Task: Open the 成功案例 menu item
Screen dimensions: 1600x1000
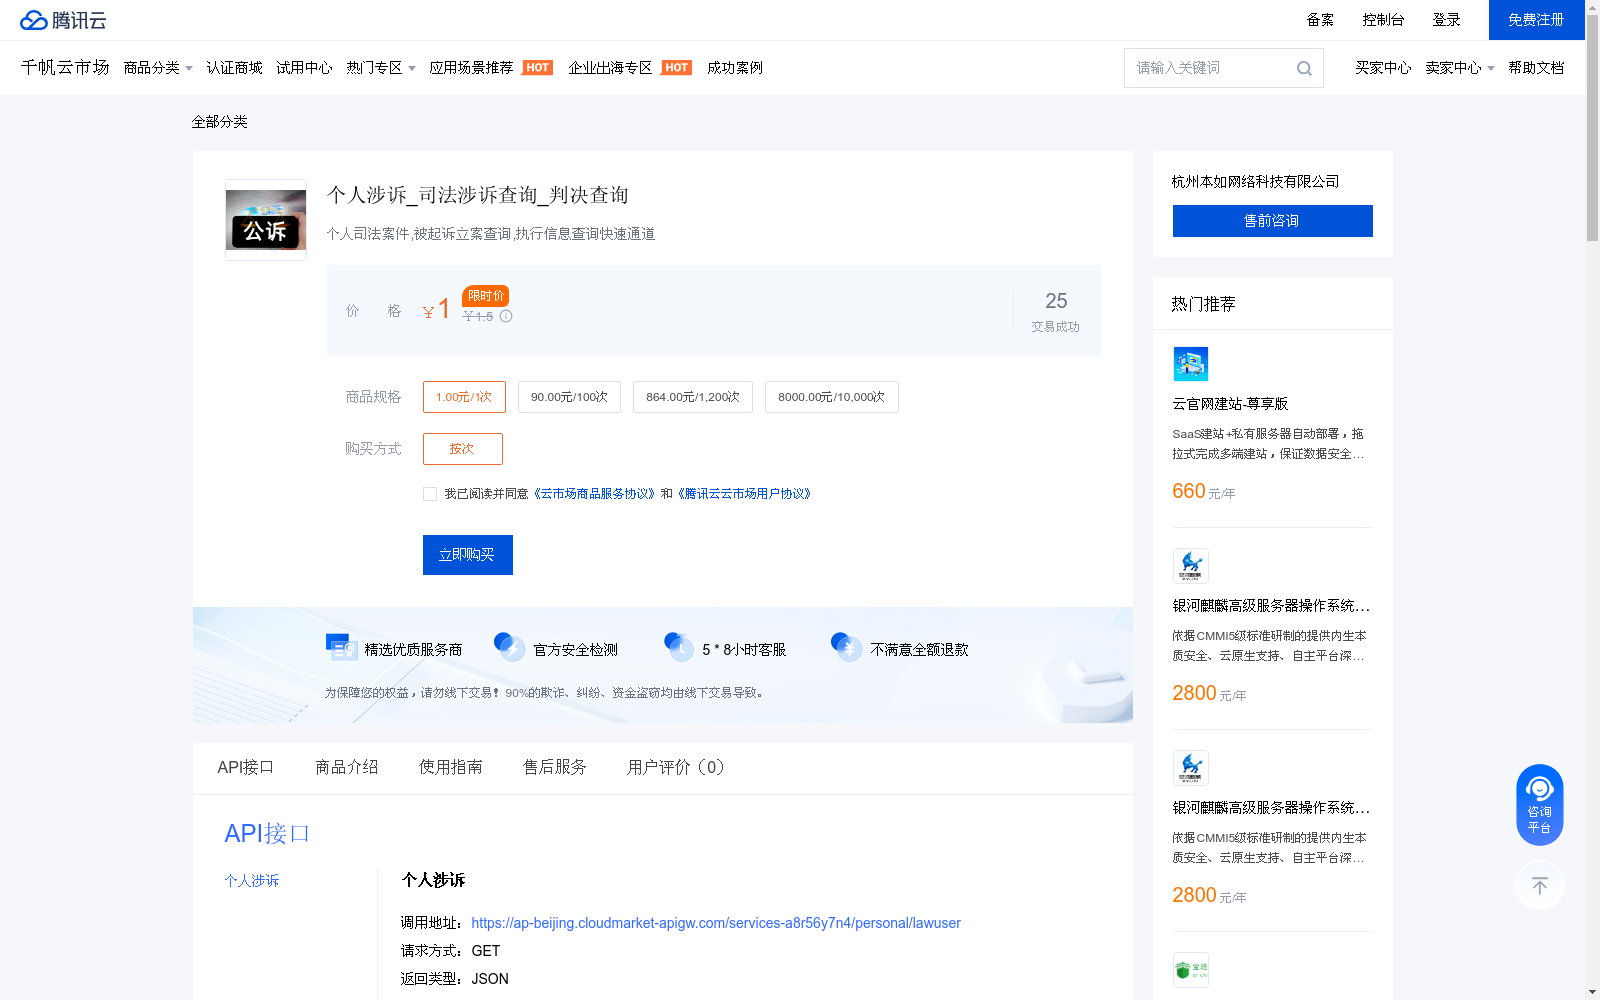Action: (734, 68)
